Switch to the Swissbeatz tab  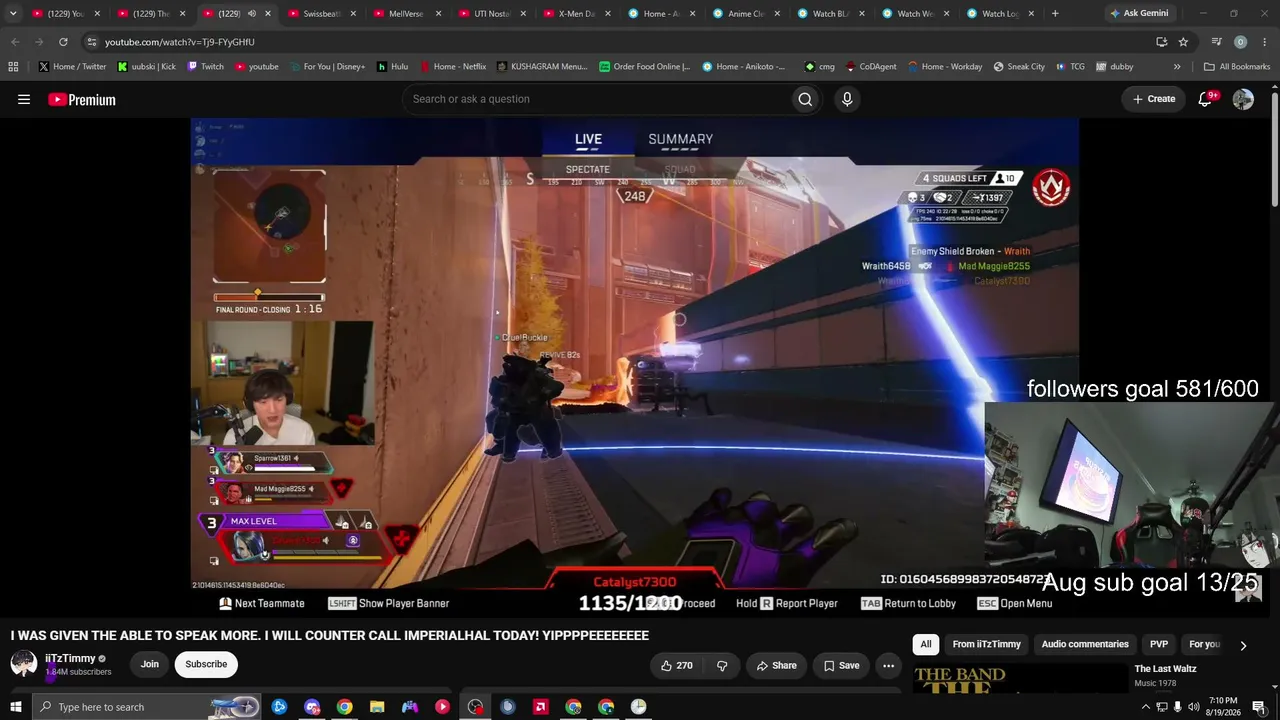[x=322, y=14]
